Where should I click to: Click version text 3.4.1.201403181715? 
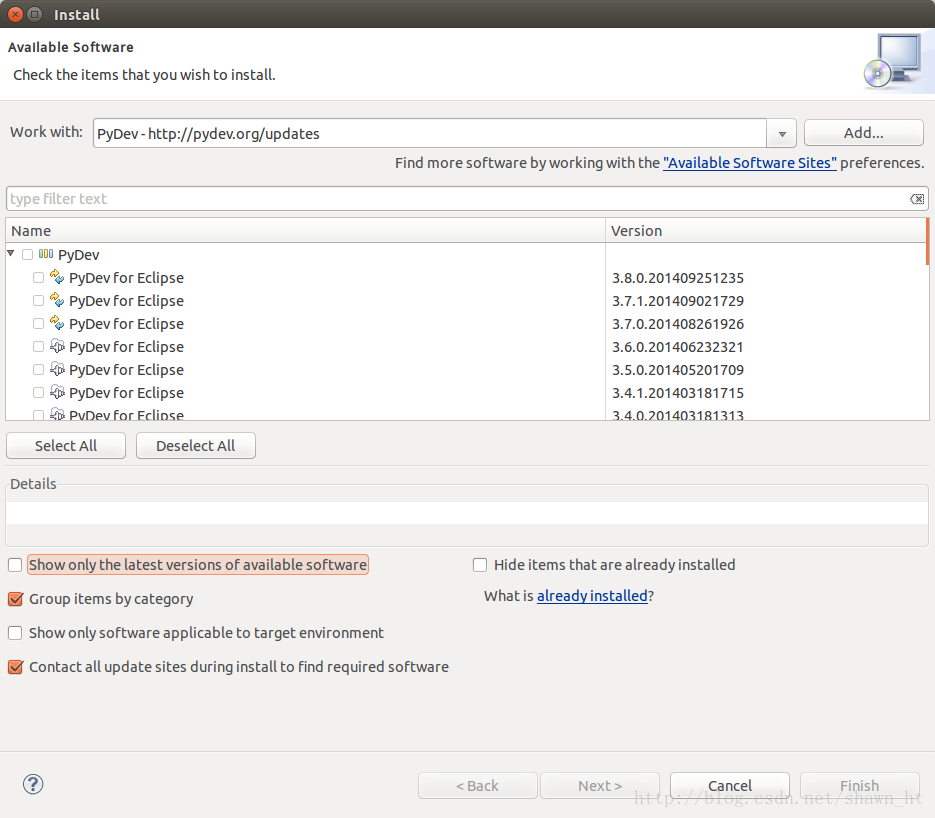coord(677,393)
